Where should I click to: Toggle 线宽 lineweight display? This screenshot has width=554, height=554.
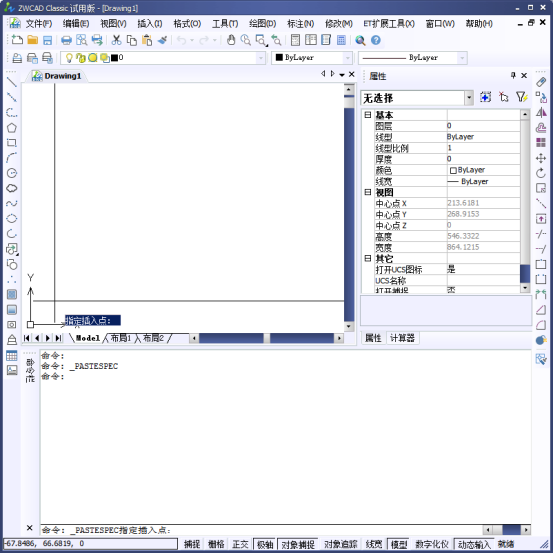point(374,544)
